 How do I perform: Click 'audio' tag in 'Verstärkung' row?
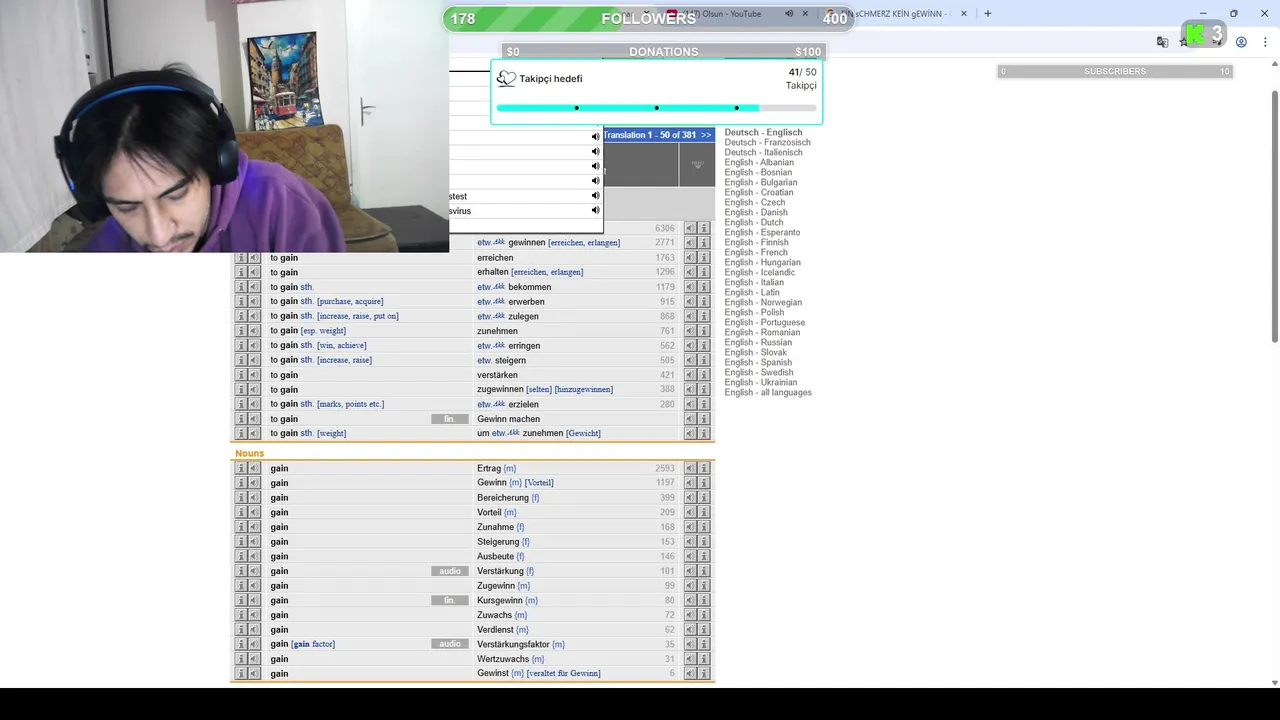point(450,571)
